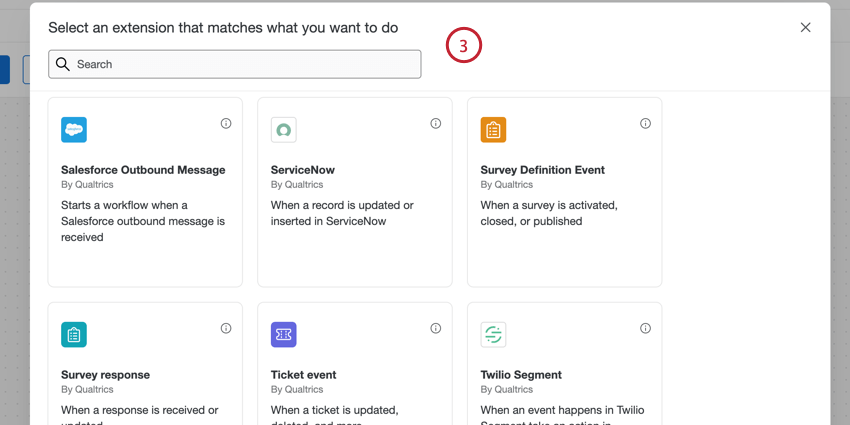View info for Ticket event extension
This screenshot has height=425, width=850.
coord(436,328)
